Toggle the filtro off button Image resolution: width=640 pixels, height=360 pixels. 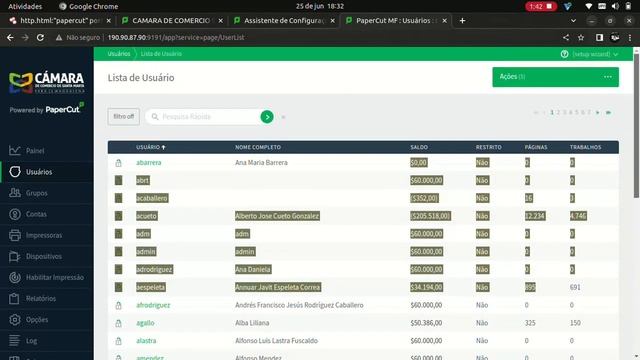tap(124, 117)
